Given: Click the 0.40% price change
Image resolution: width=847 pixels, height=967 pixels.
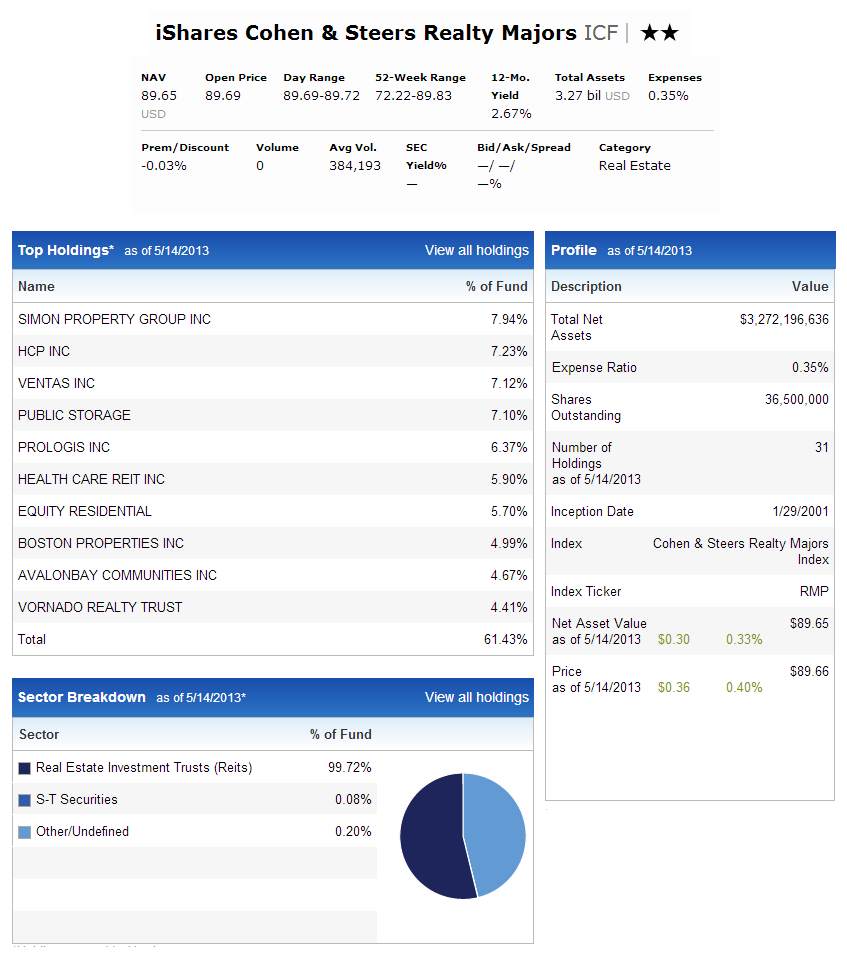Looking at the screenshot, I should (744, 688).
